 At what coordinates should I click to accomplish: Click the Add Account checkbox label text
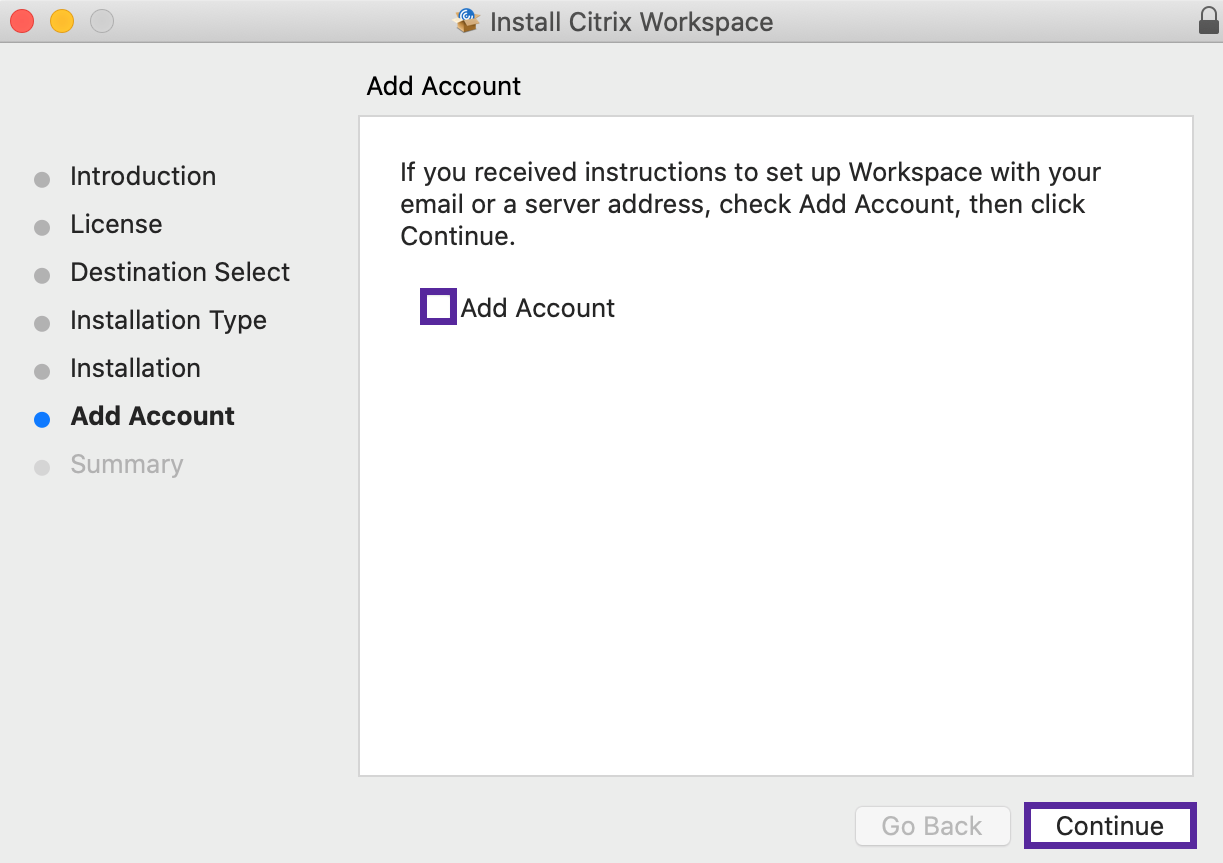tap(538, 308)
